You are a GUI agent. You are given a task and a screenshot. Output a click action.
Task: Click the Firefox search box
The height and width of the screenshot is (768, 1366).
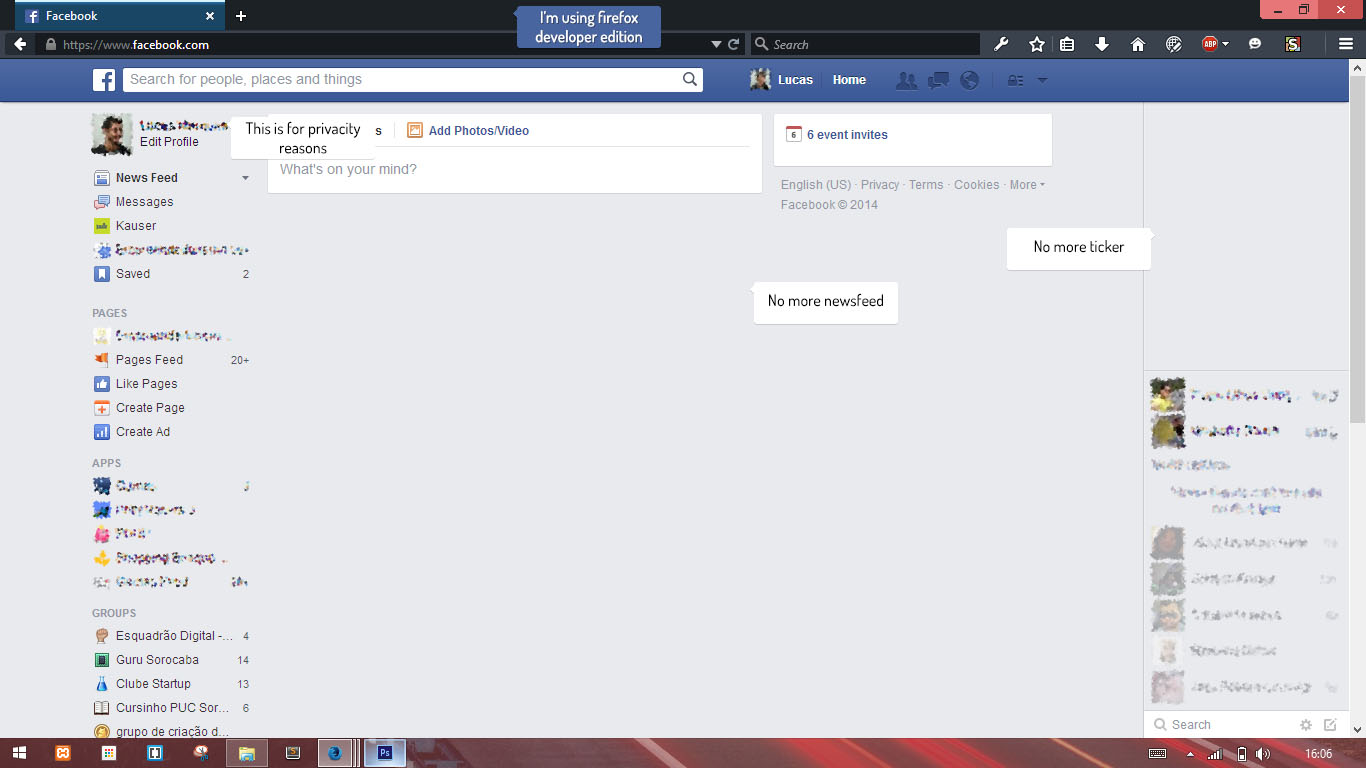[865, 44]
